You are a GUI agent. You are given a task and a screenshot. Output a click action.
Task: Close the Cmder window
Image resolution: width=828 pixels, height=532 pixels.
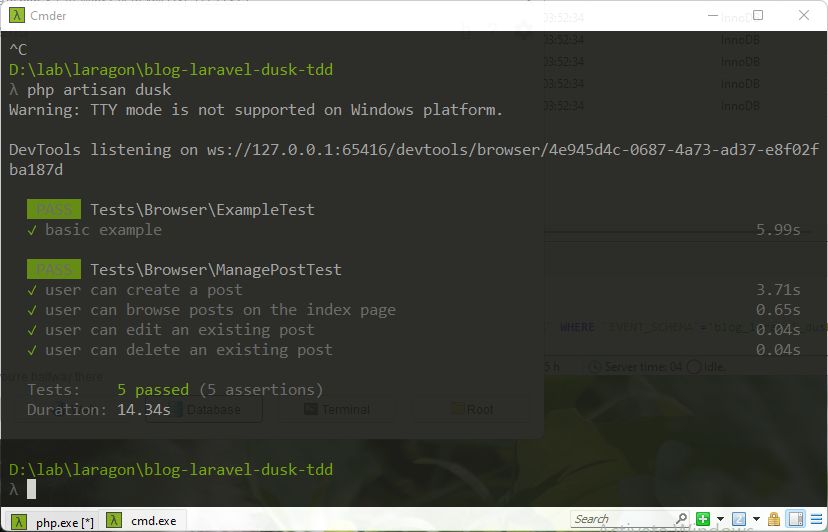pyautogui.click(x=804, y=15)
